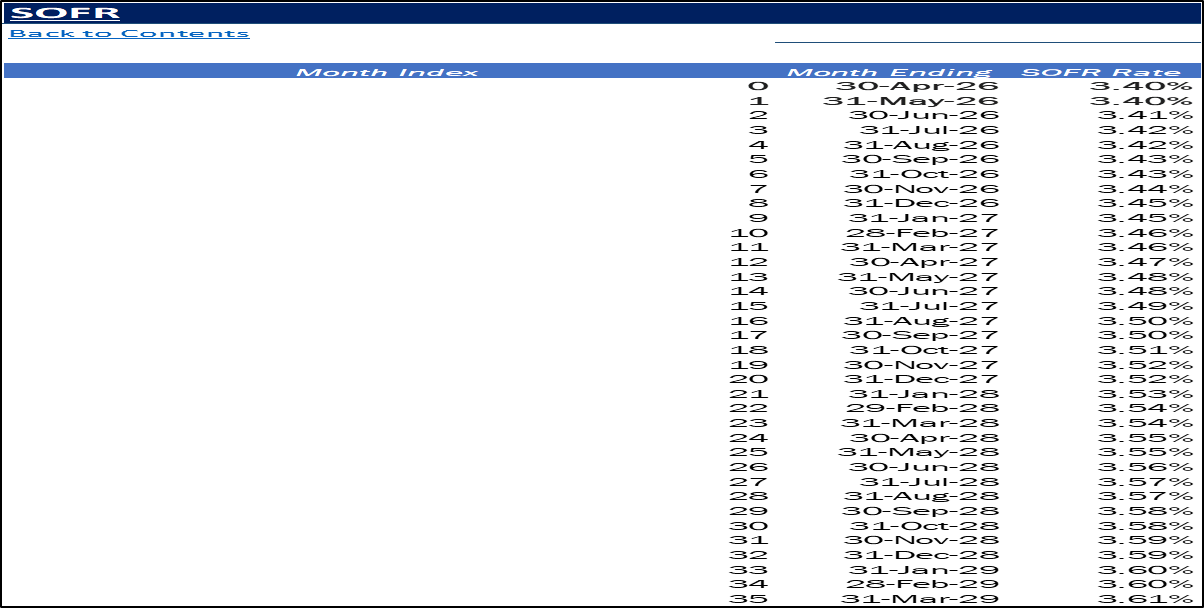1204x608 pixels.
Task: Select the 3.53% SOFR rate cell
Action: click(1144, 394)
